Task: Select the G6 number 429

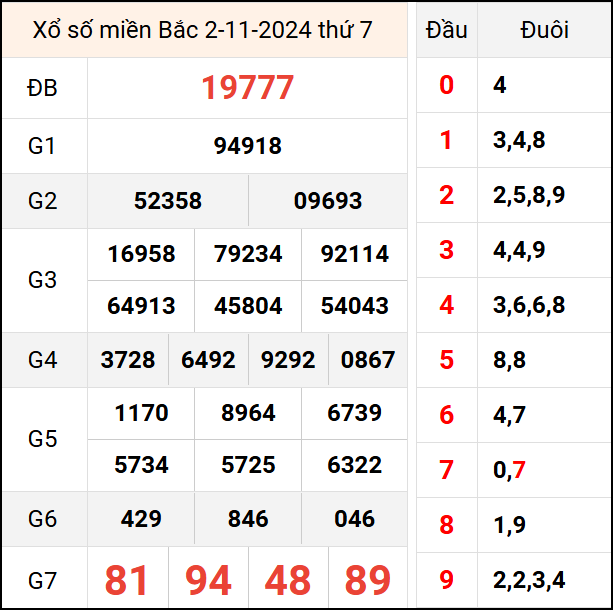Action: [x=141, y=519]
